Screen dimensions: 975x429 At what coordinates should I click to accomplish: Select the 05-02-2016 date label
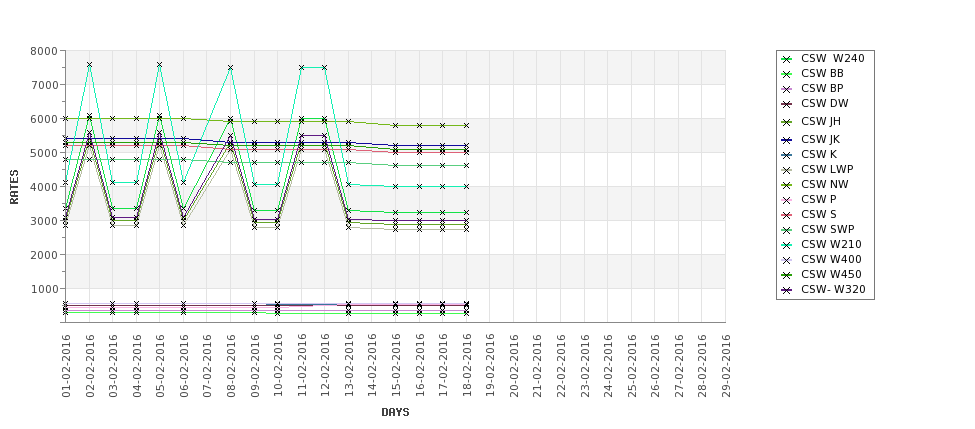coord(160,366)
